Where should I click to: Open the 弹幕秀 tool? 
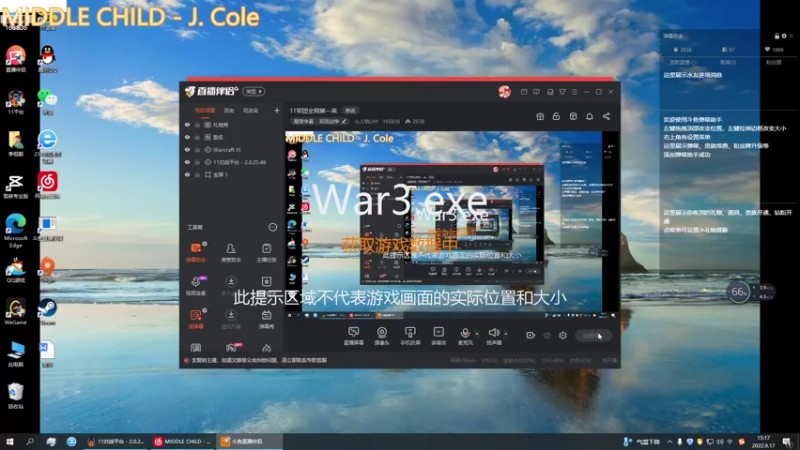tap(266, 319)
